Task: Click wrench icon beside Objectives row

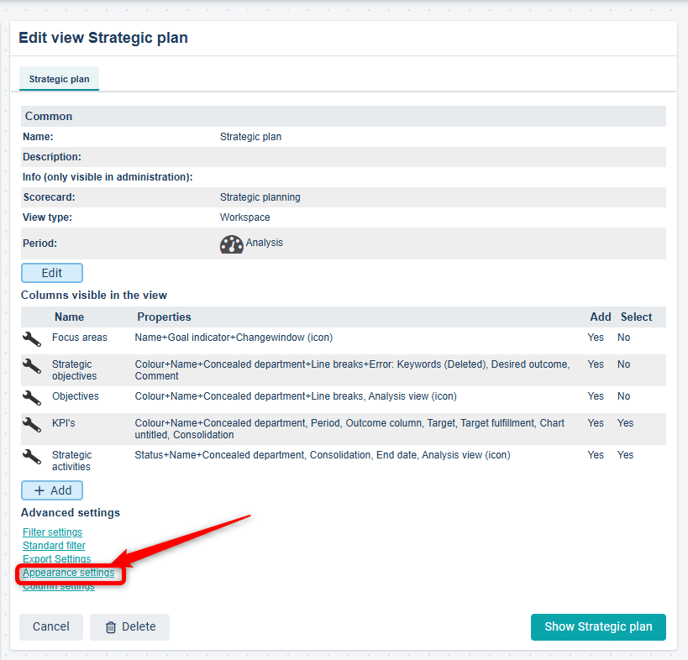Action: [x=32, y=397]
